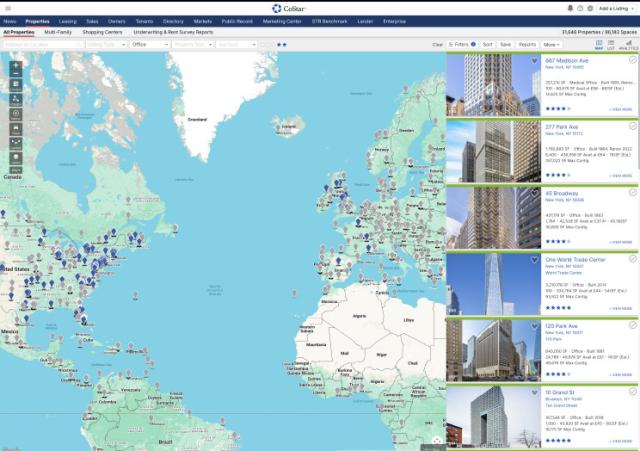Image resolution: width=640 pixels, height=451 pixels.
Task: Open the 120 Park Ave photo thumbnail
Action: [493, 351]
